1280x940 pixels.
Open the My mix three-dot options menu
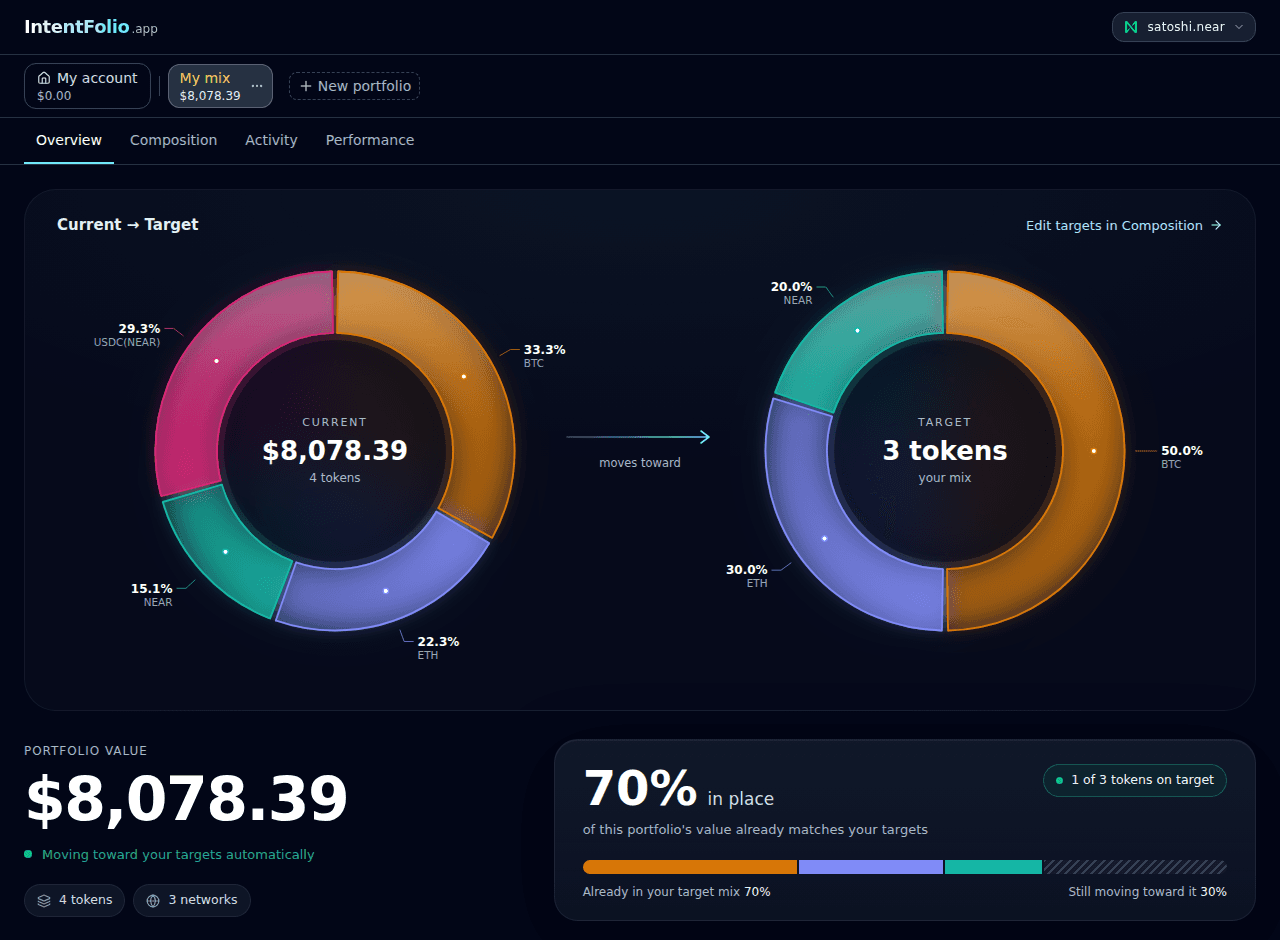257,86
